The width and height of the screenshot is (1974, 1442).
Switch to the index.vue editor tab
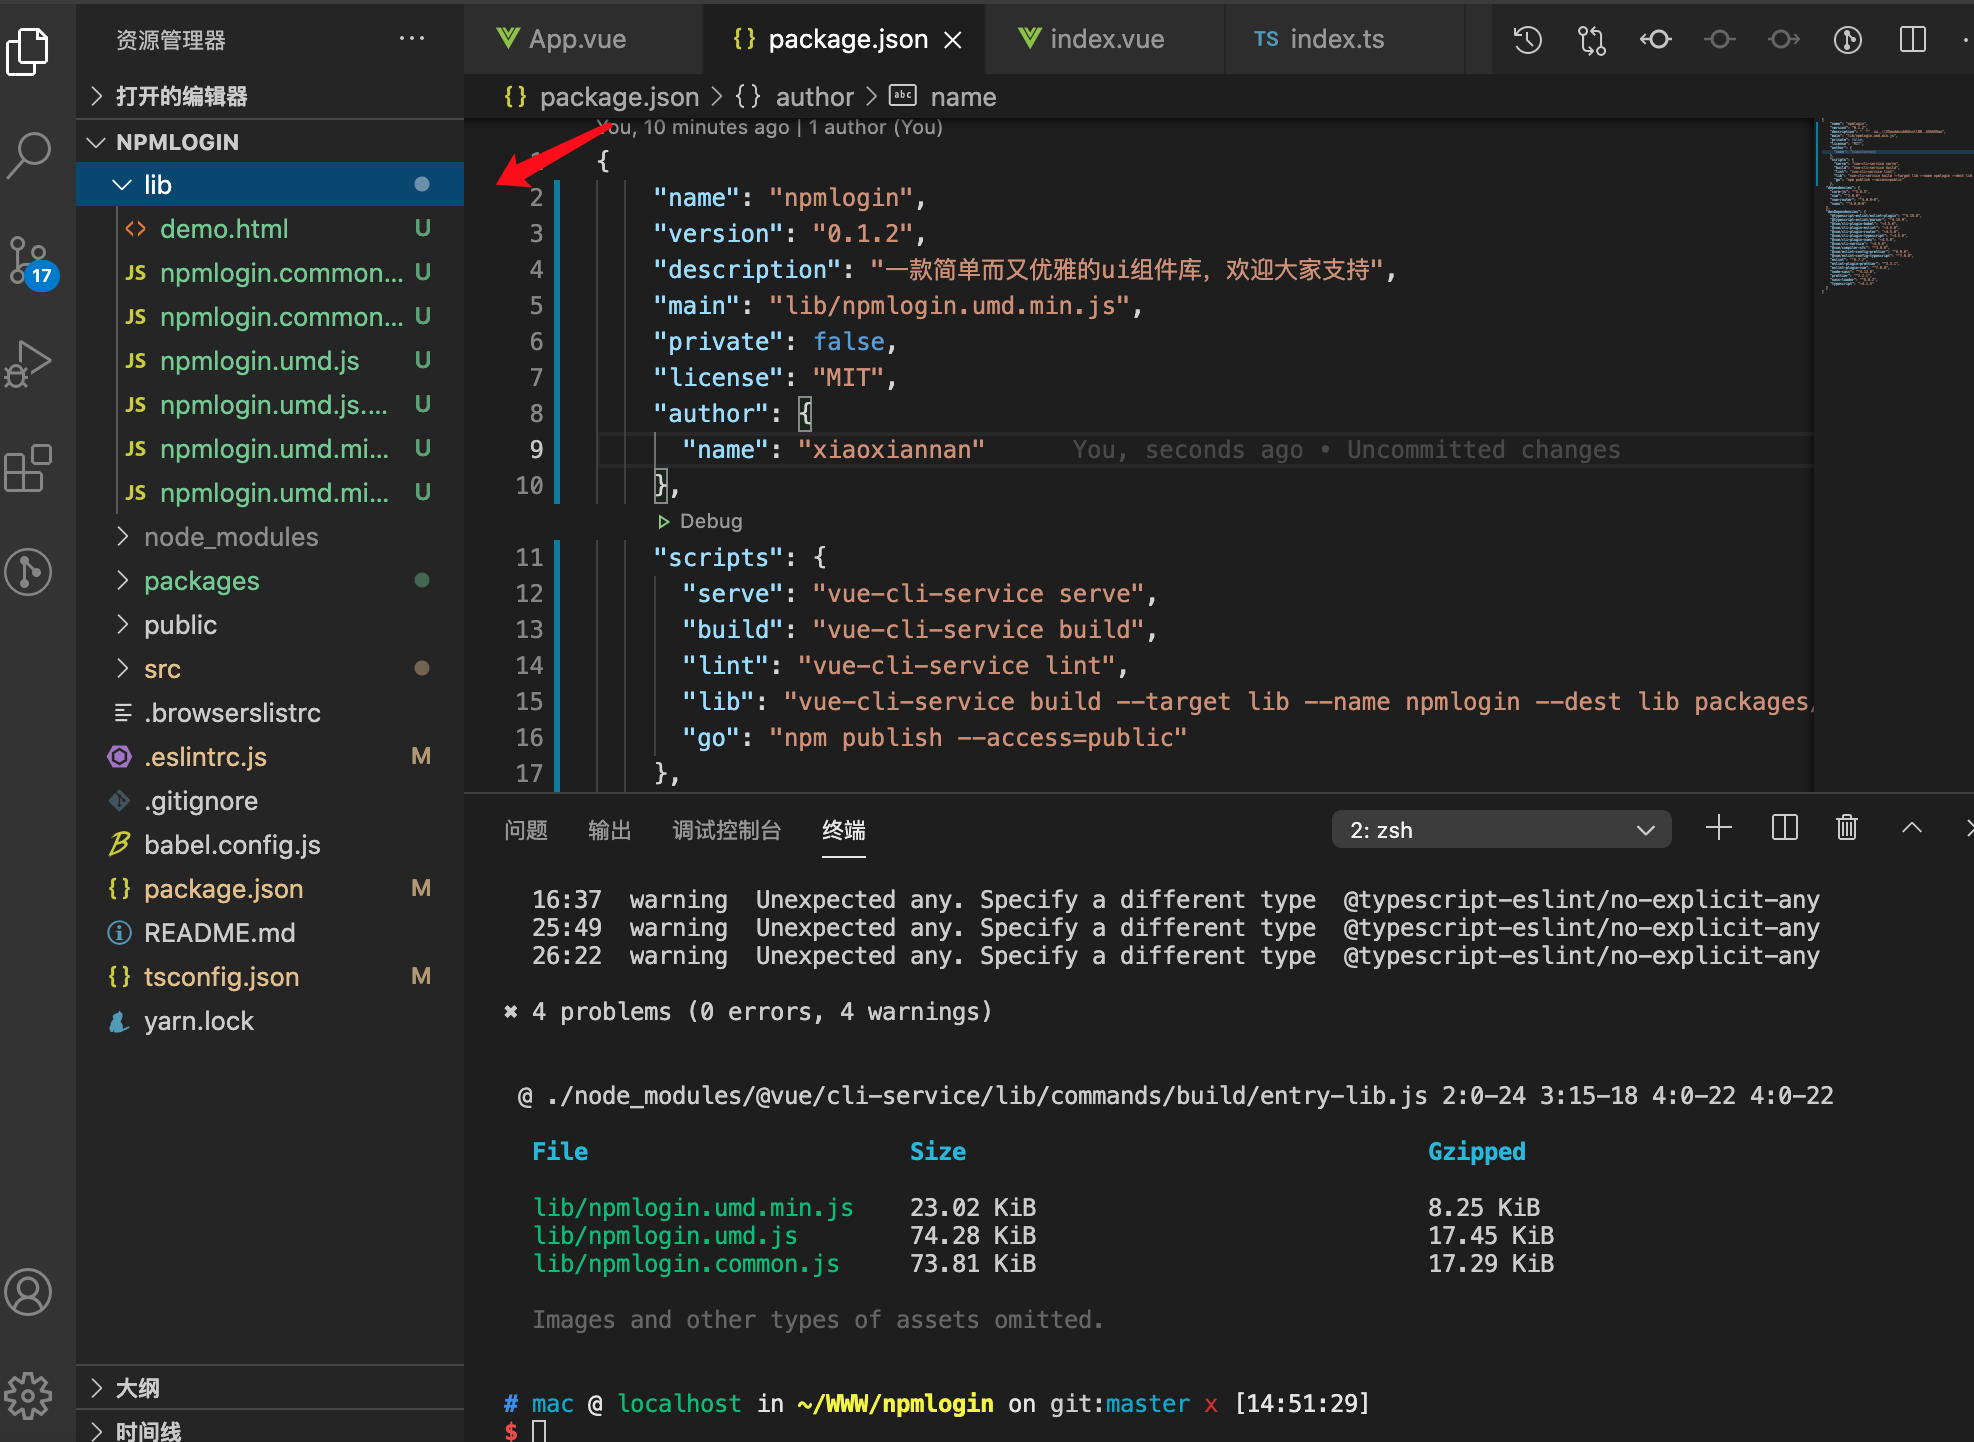(1105, 40)
